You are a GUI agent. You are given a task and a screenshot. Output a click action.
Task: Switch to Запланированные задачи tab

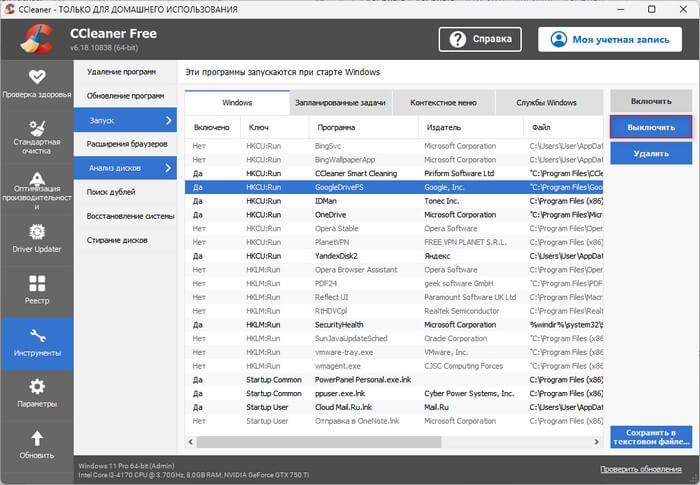pyautogui.click(x=337, y=102)
